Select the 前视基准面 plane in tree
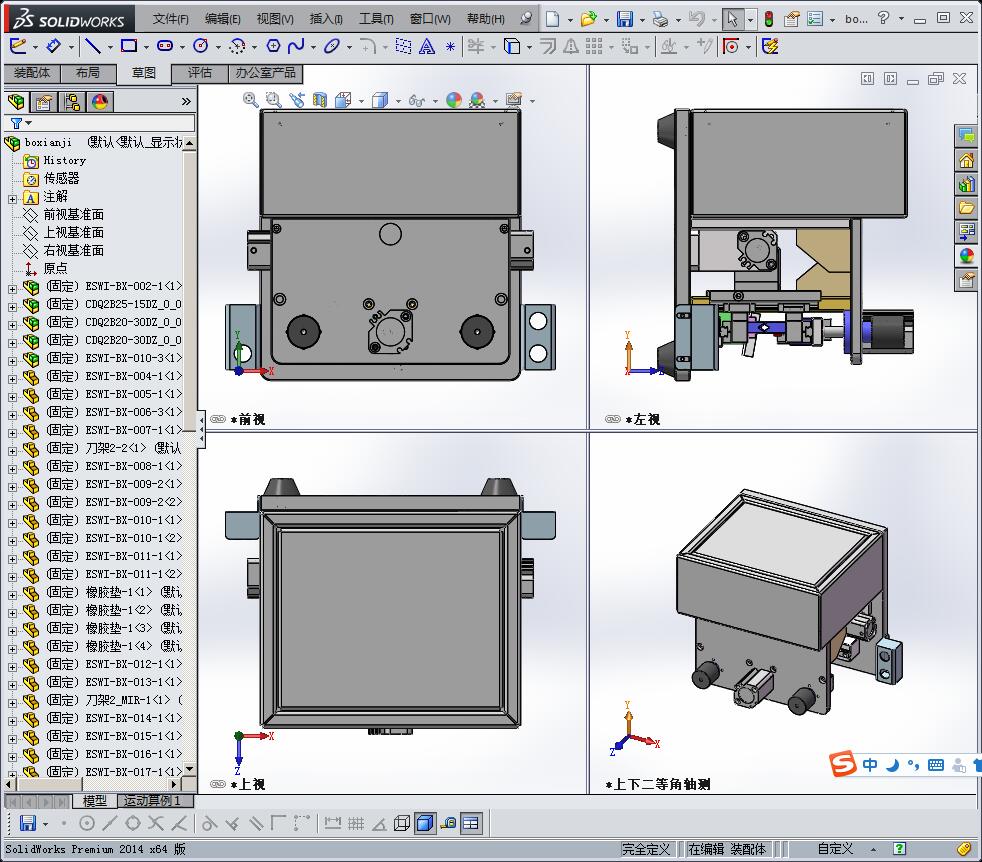The width and height of the screenshot is (982, 862). (x=73, y=215)
